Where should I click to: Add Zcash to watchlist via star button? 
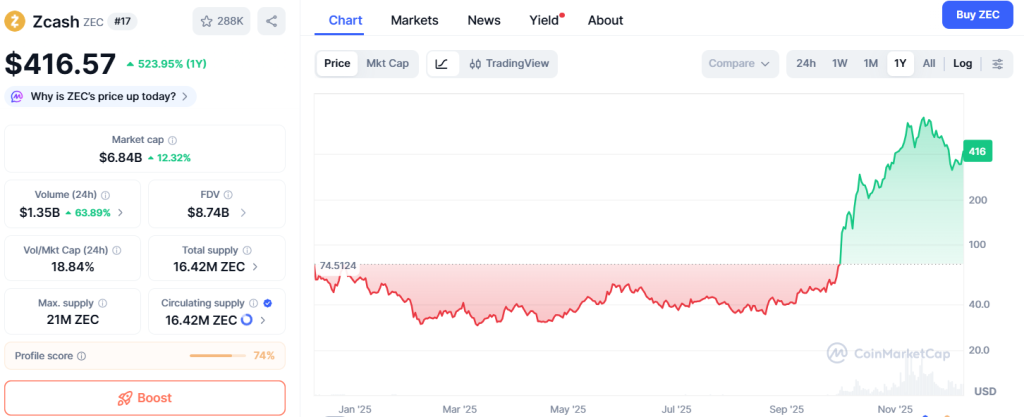pos(220,20)
